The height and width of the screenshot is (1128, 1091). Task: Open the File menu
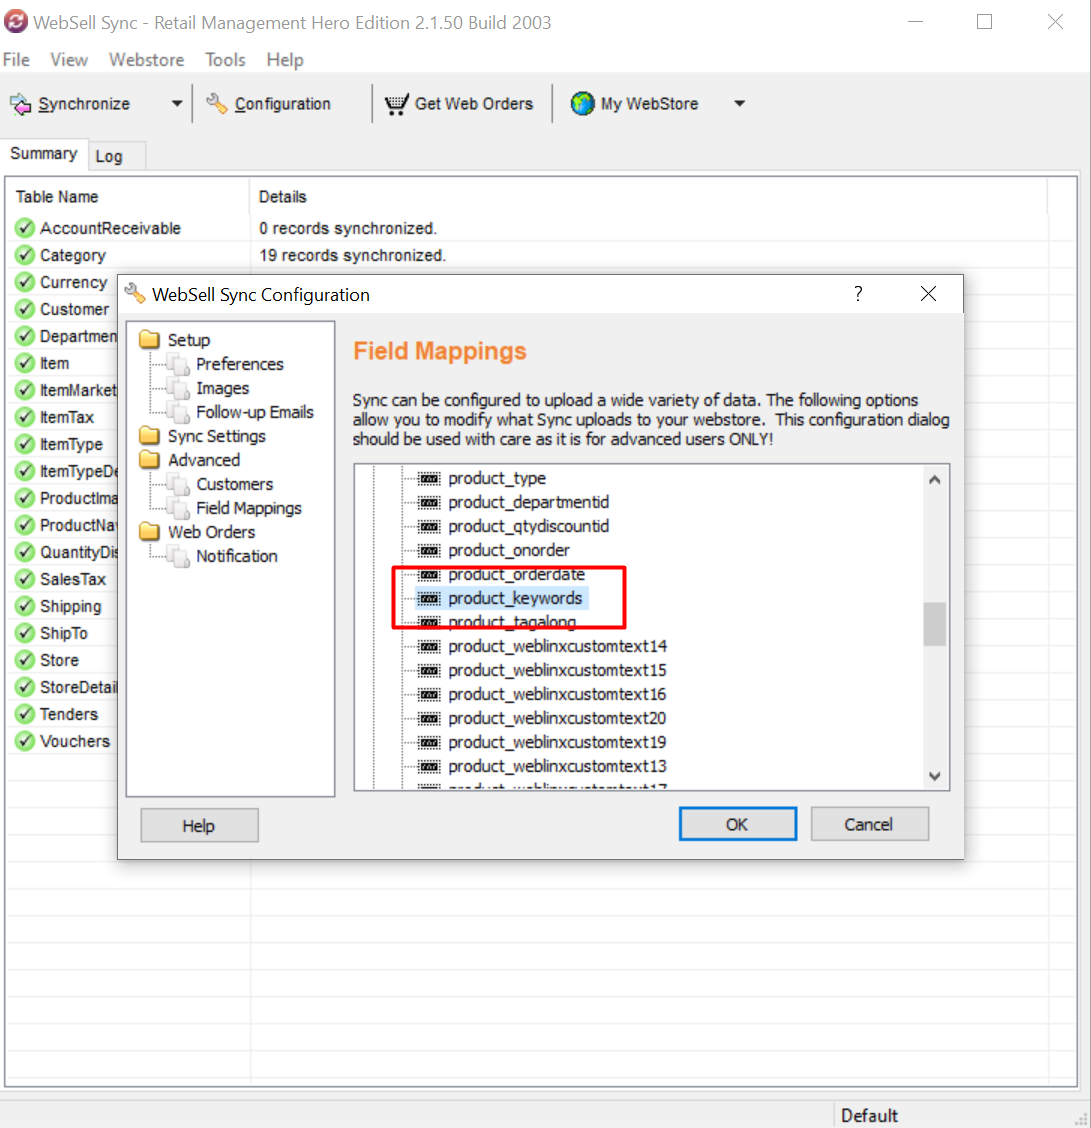click(x=17, y=60)
